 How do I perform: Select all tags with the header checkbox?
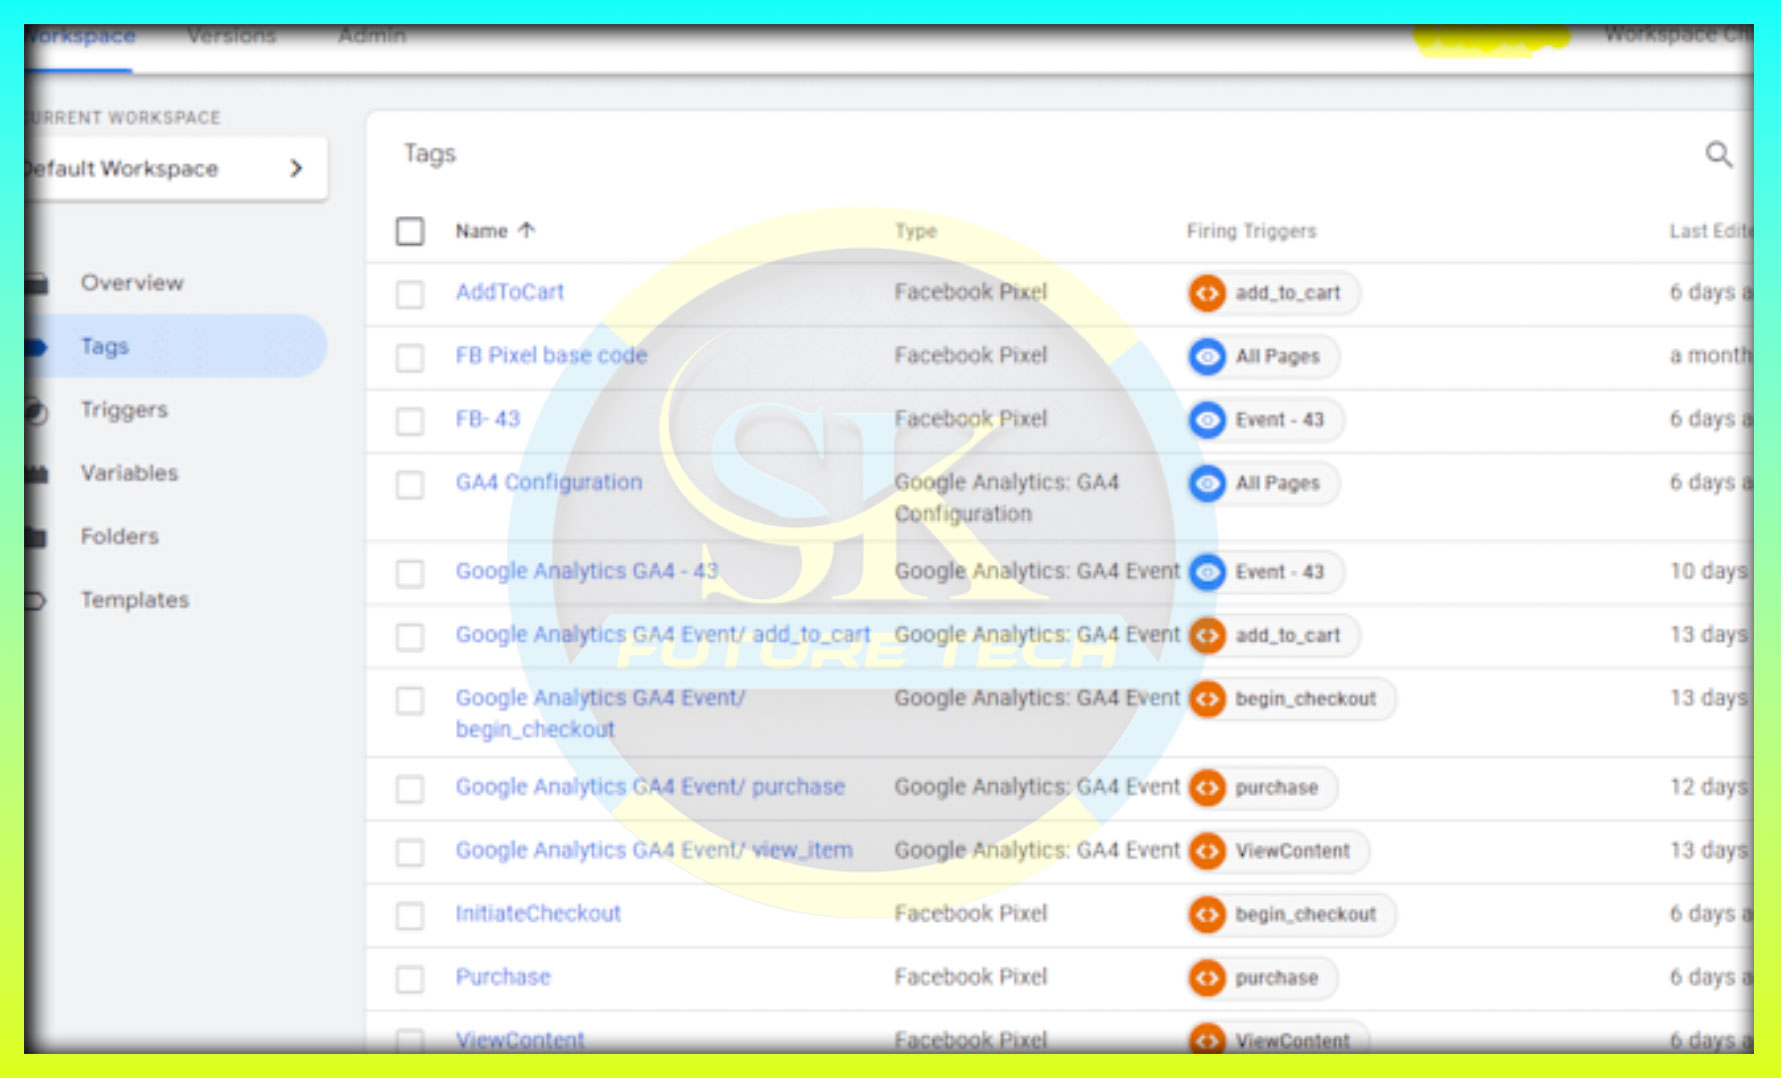410,231
